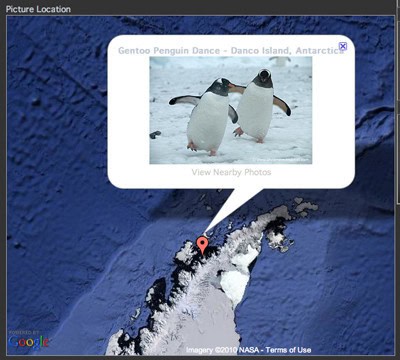Click the Google logo on the map
This screenshot has height=360, width=400.
click(x=29, y=342)
